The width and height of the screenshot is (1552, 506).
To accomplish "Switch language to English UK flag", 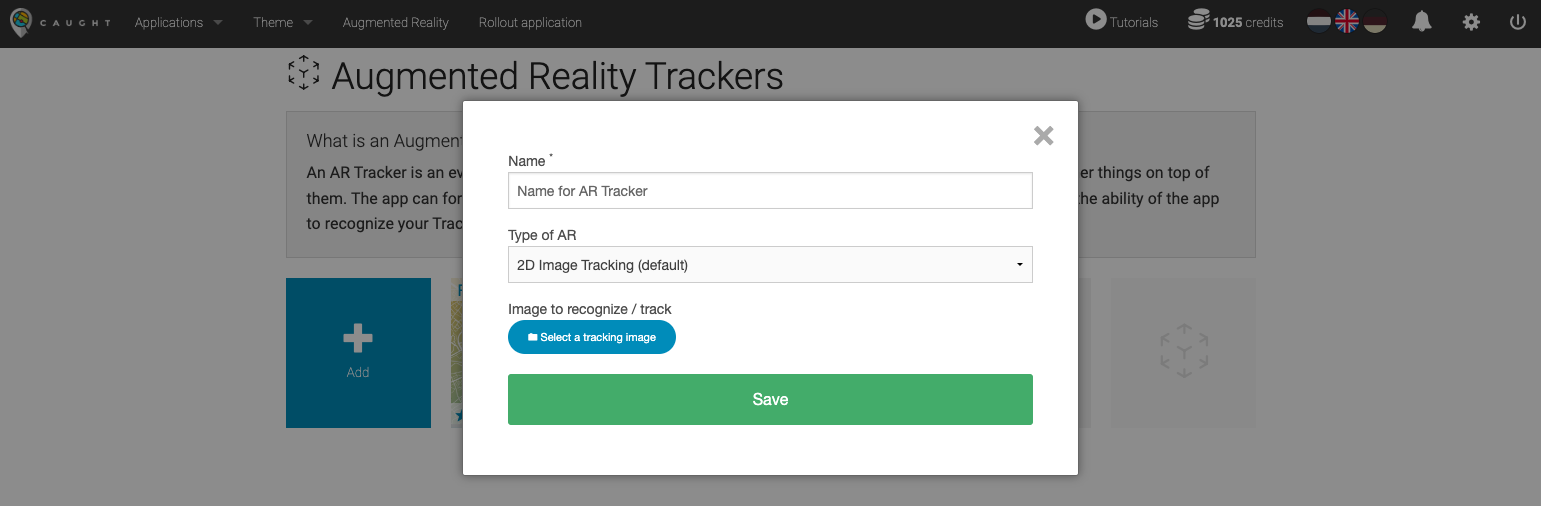I will pos(1347,21).
